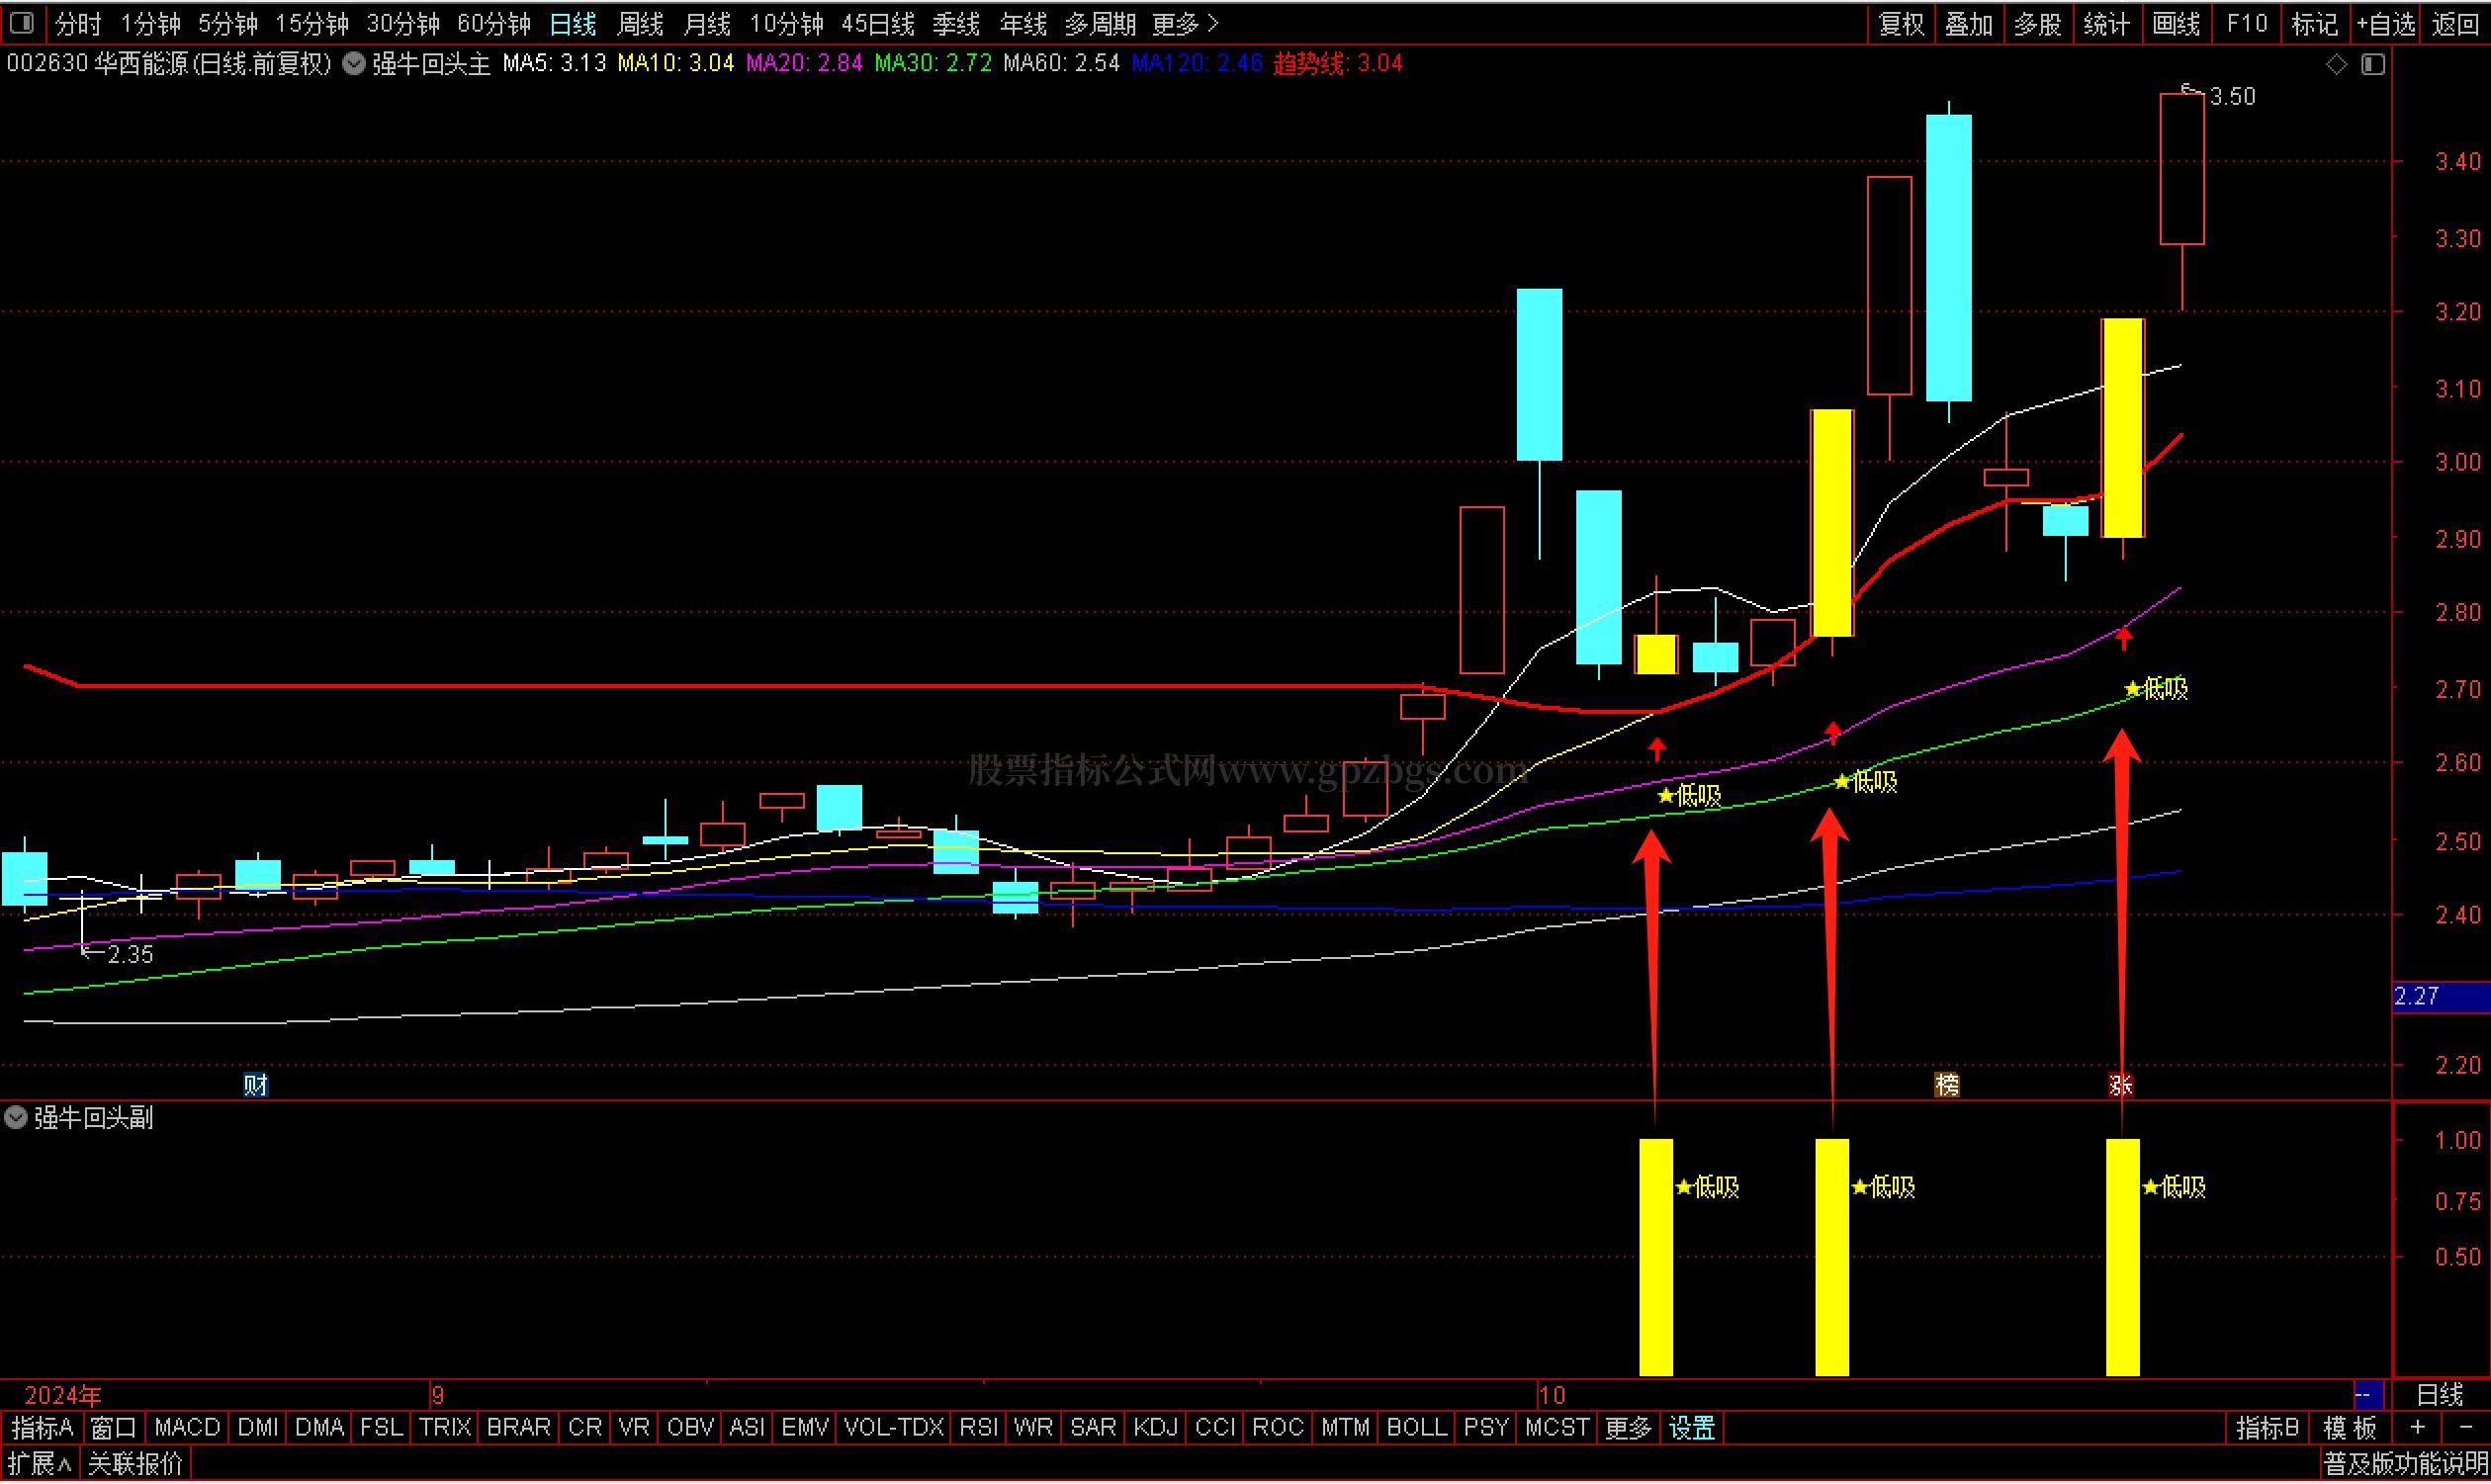Switch sub-chart to ROC indicator
2491x1484 pixels.
[1278, 1429]
